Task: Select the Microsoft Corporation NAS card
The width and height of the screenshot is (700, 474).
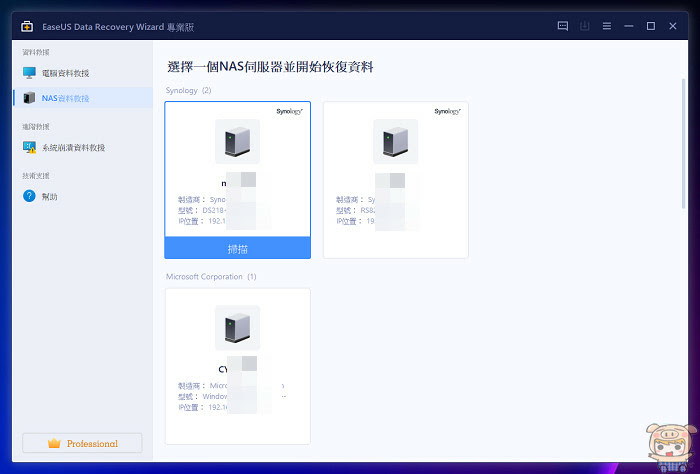Action: tap(238, 366)
